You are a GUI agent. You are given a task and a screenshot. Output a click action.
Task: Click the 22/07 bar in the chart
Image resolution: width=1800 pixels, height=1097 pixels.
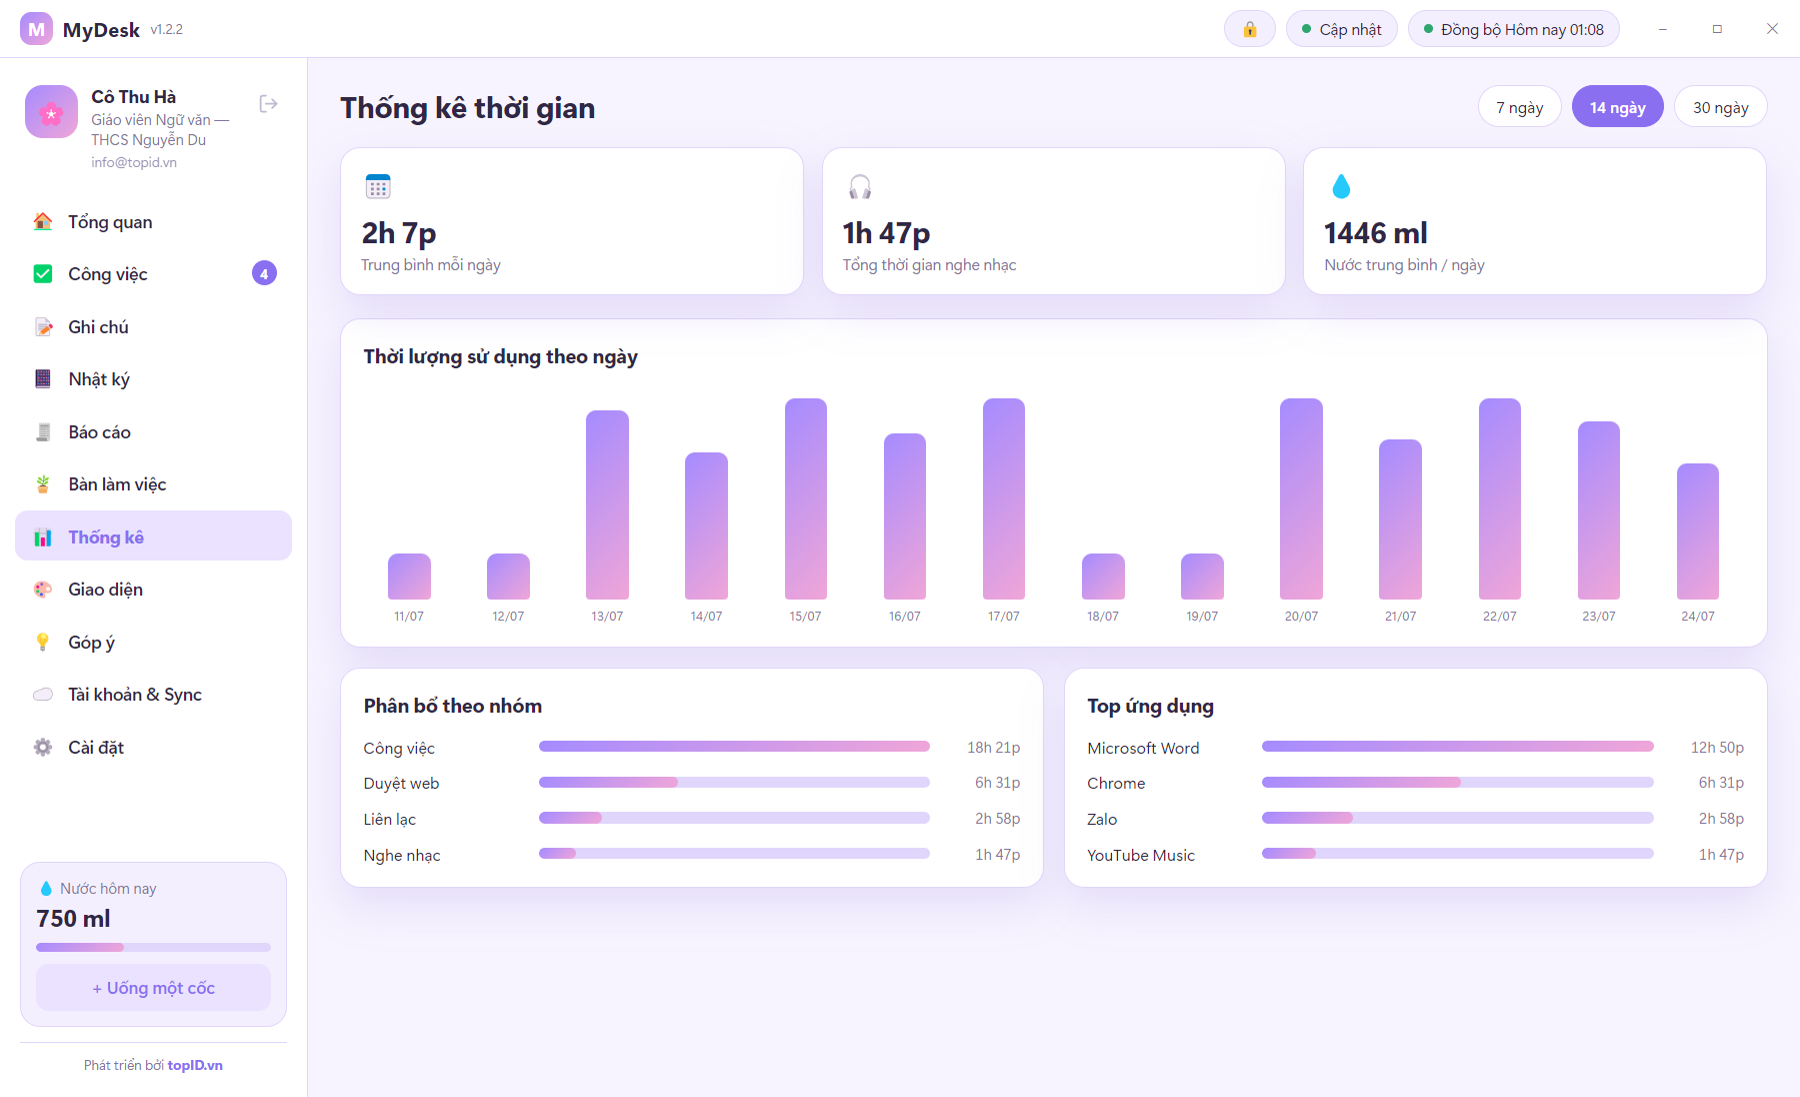coord(1499,499)
